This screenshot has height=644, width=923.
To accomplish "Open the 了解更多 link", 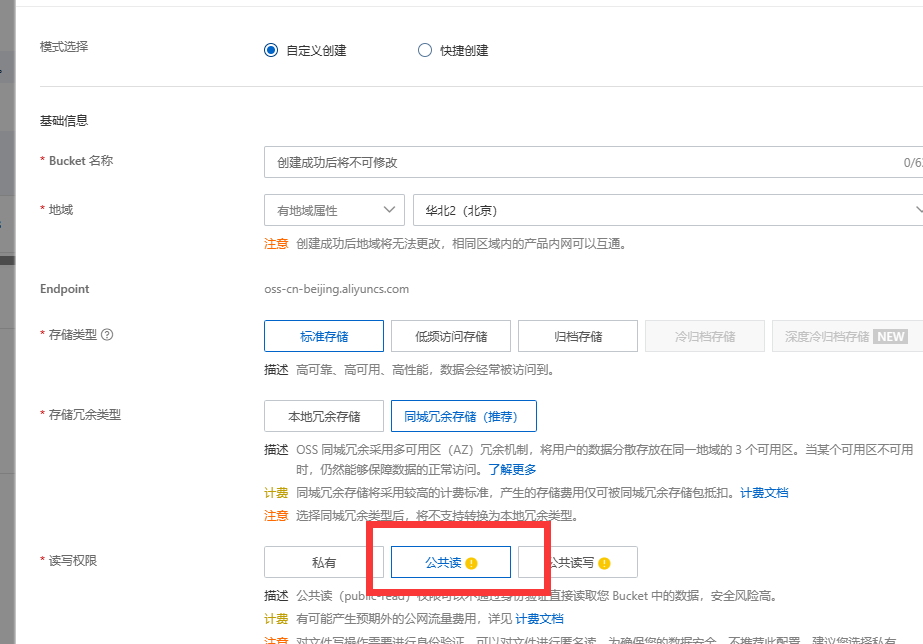I will coord(512,469).
